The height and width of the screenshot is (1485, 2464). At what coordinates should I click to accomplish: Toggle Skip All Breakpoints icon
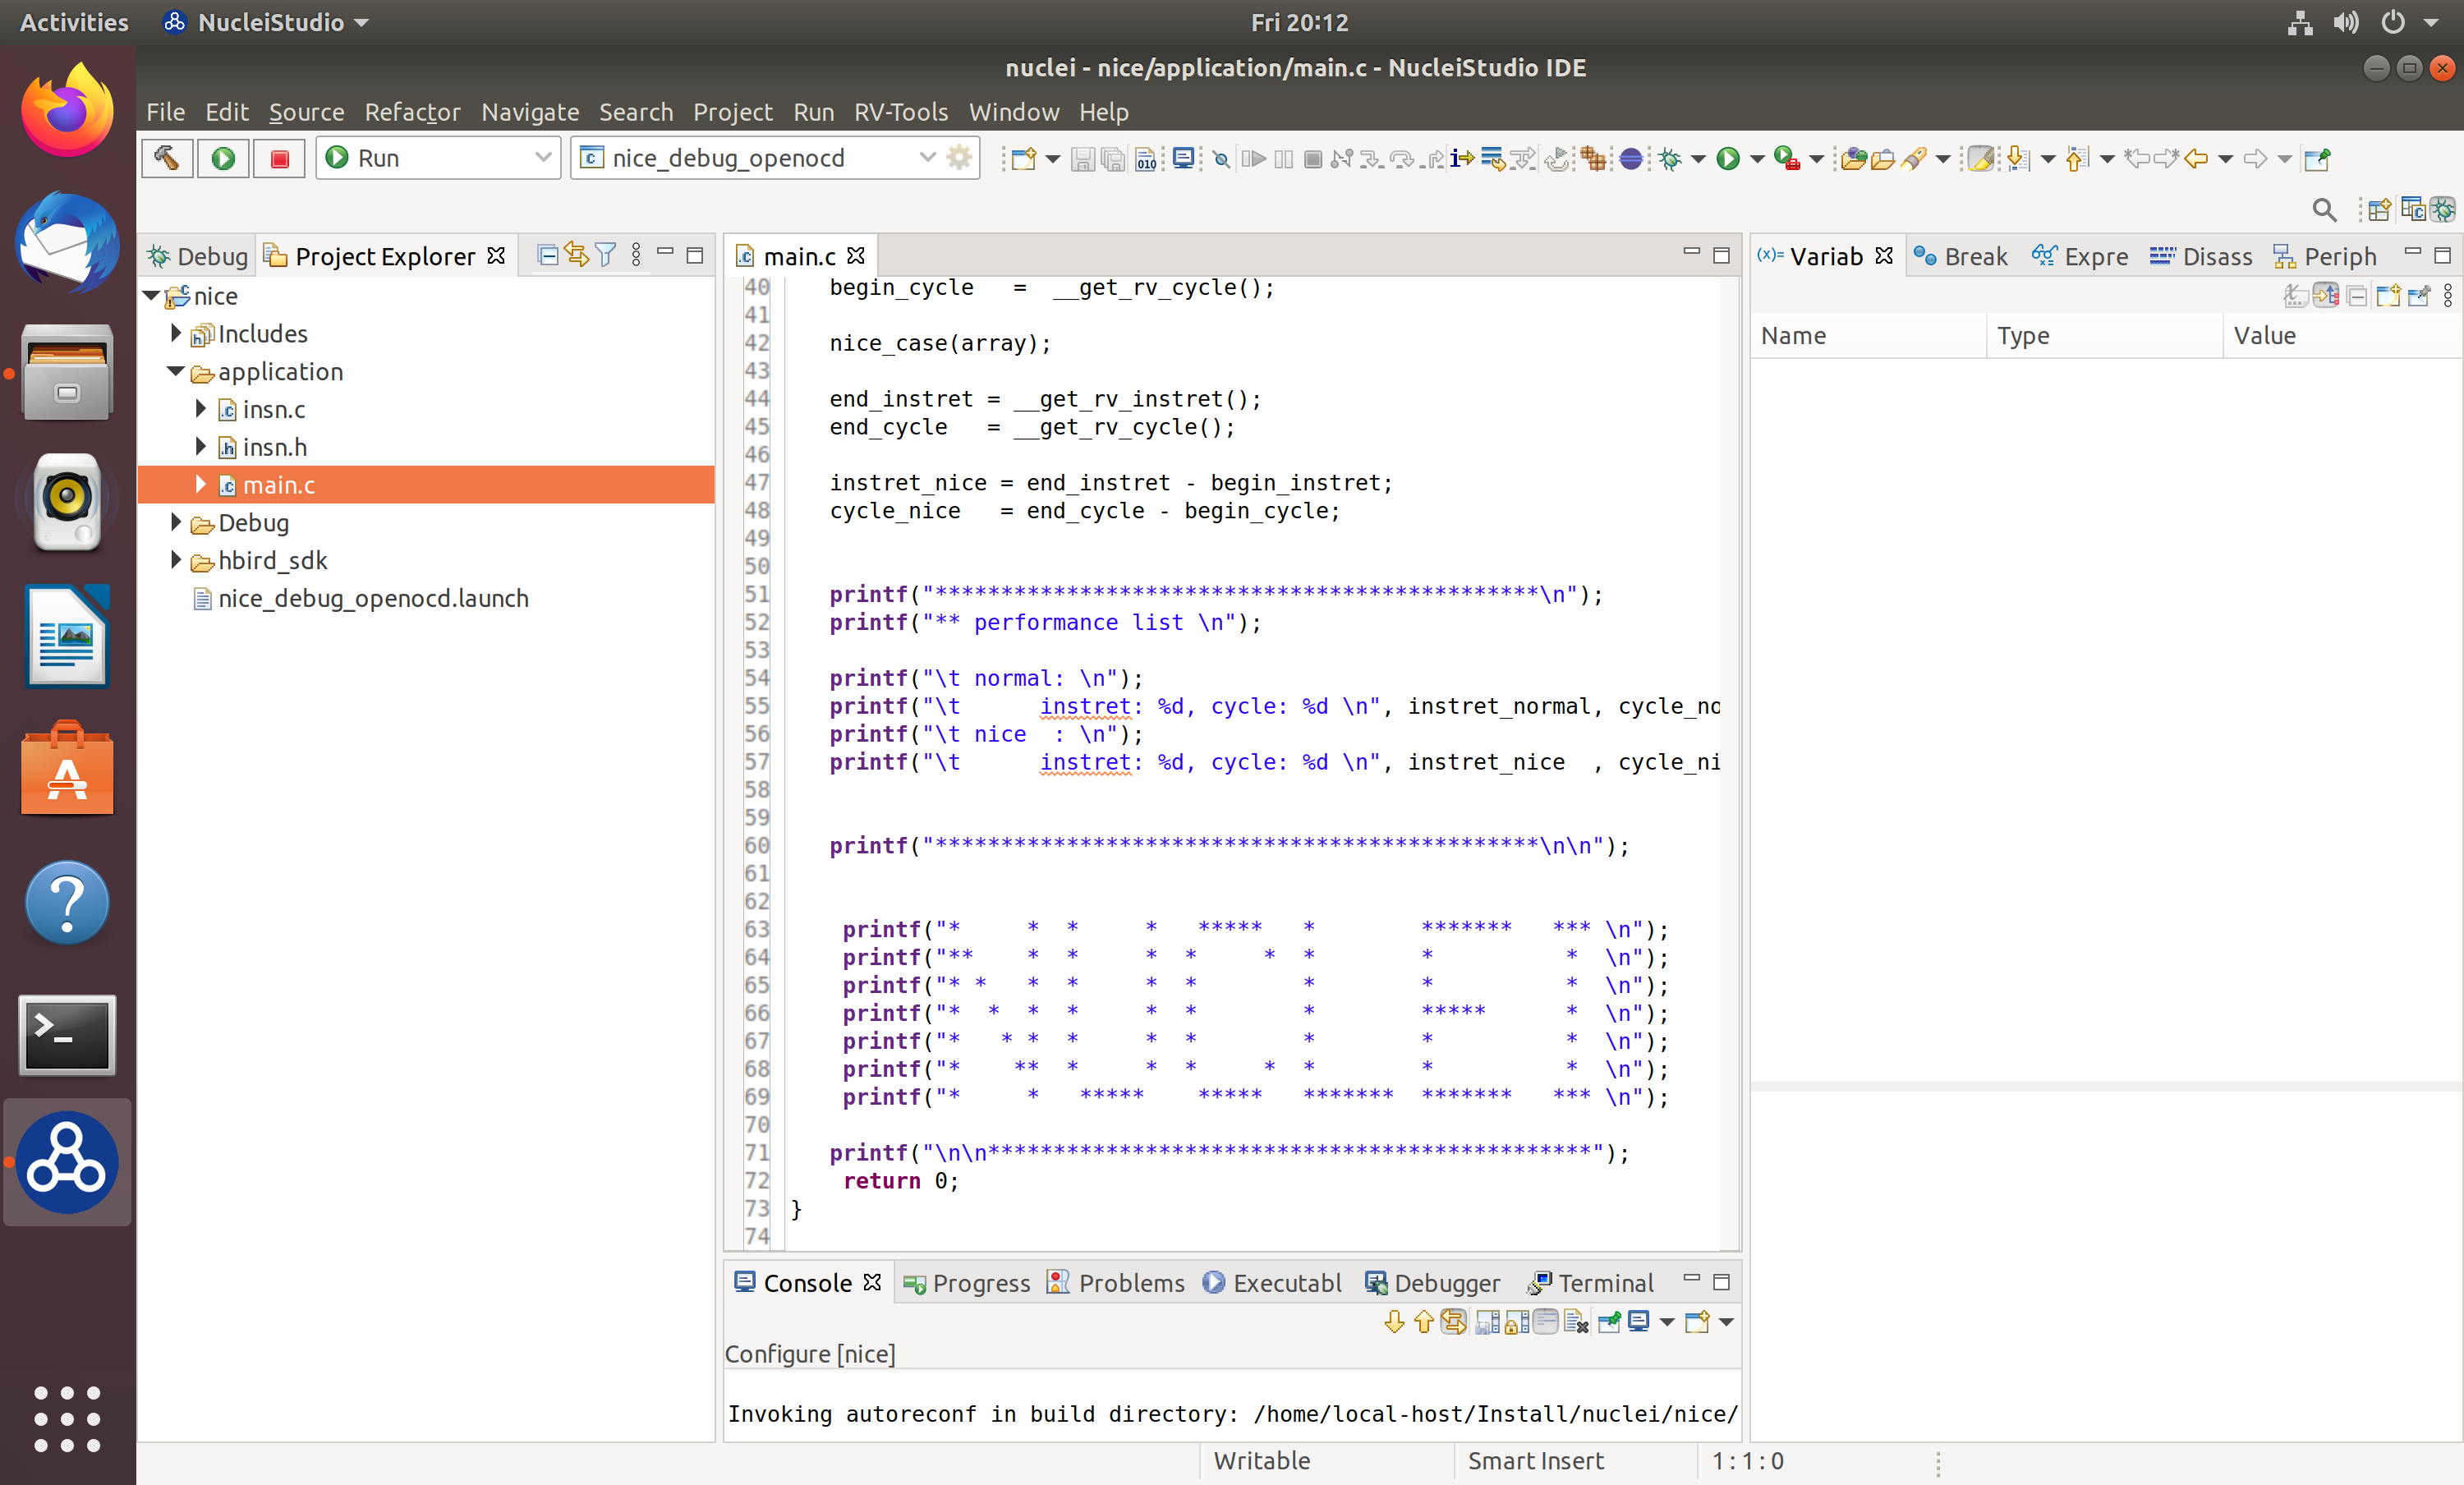click(1221, 159)
